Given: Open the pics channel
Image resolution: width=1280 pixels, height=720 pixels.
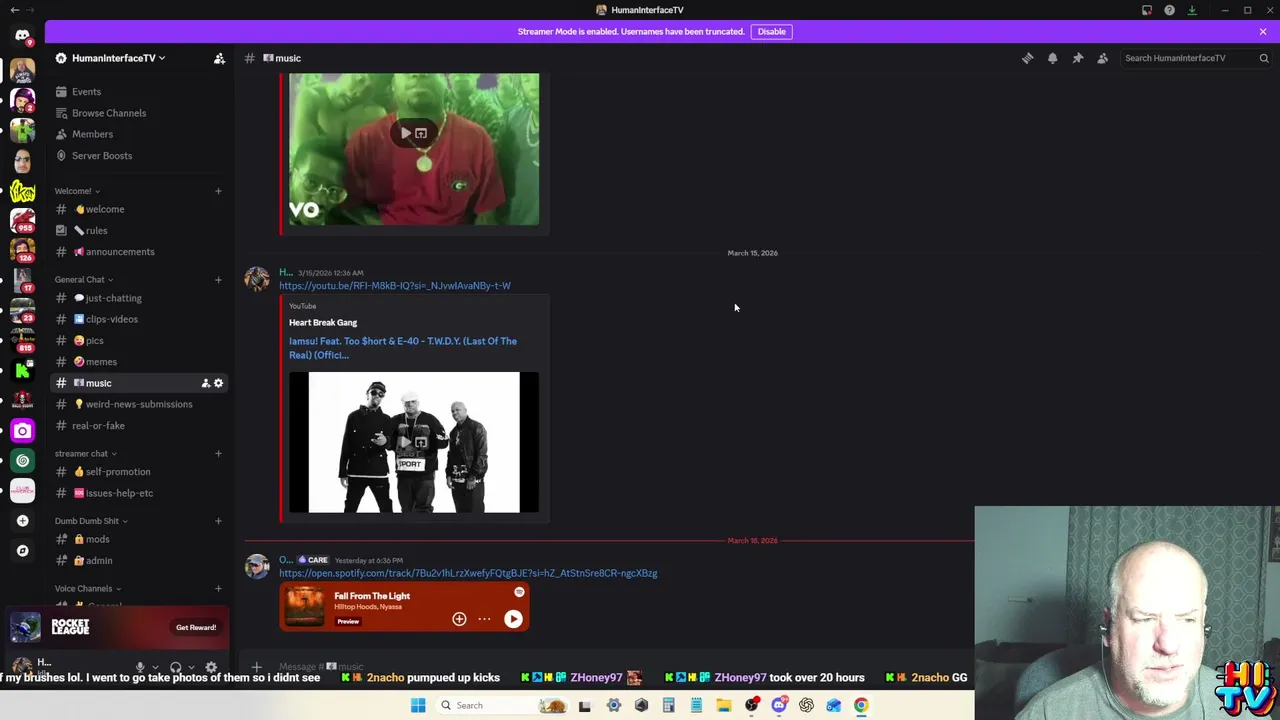Looking at the screenshot, I should (x=140, y=341).
